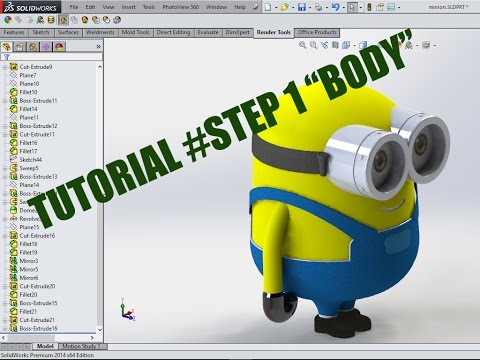
Task: Click the Save floppy disk icon
Action: 302,7
